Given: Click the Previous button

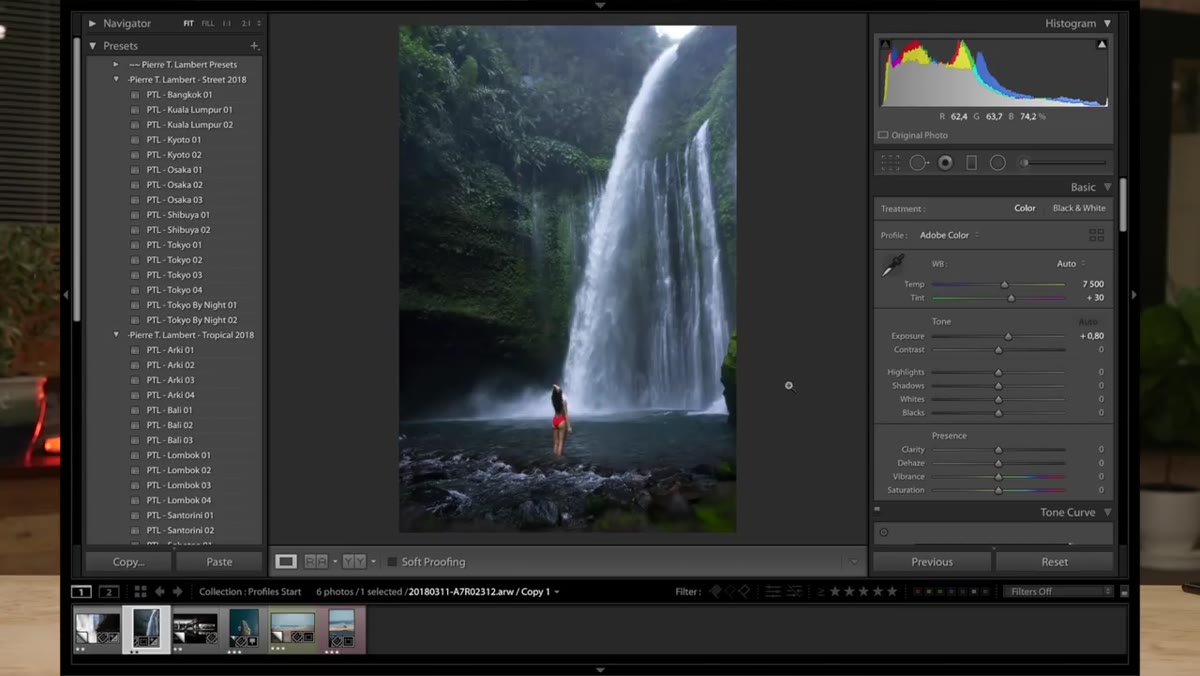Looking at the screenshot, I should click(932, 562).
